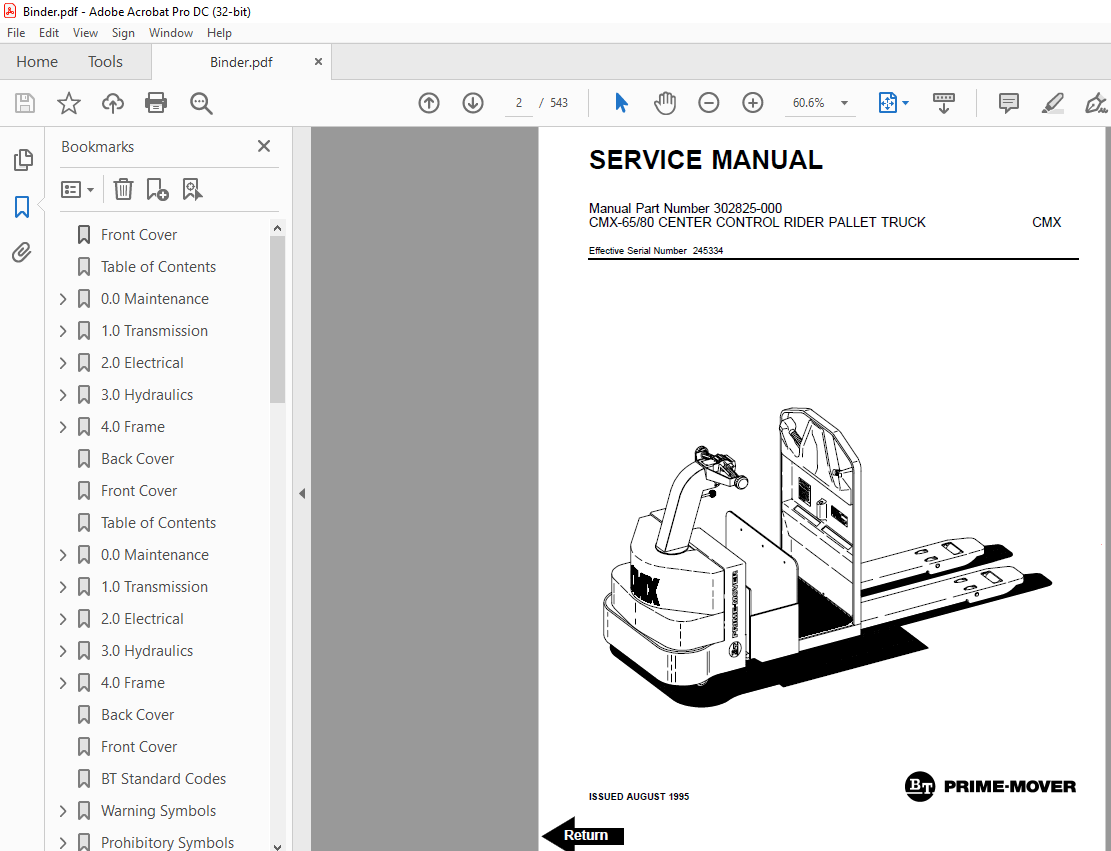
Task: Click the page number input field
Action: 519,103
